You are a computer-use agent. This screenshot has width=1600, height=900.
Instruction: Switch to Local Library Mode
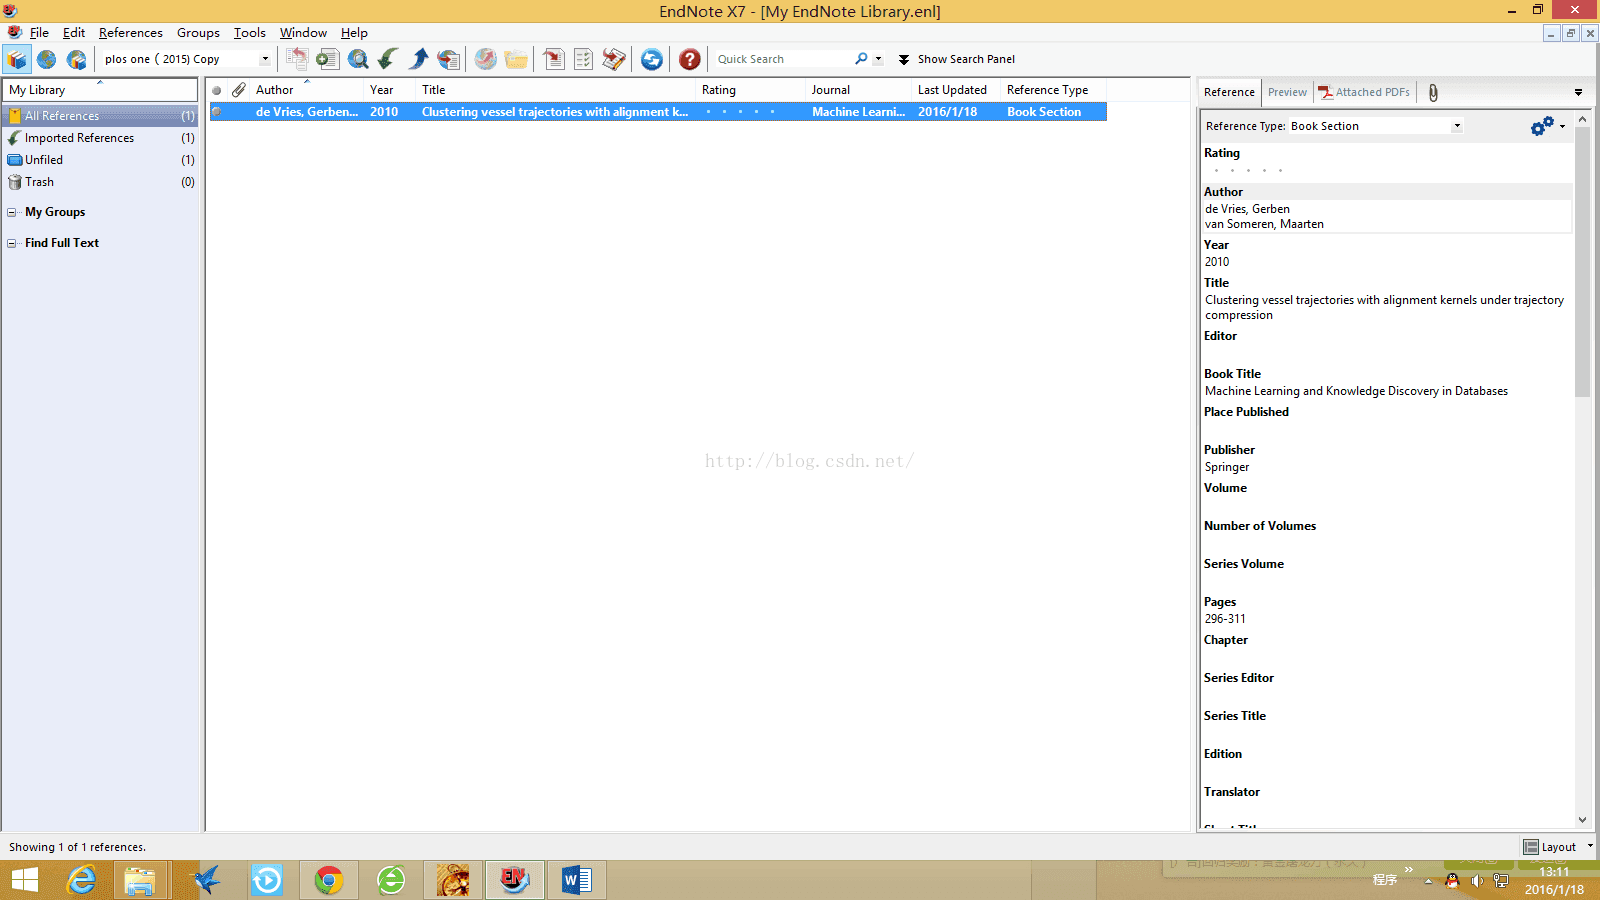(17, 59)
